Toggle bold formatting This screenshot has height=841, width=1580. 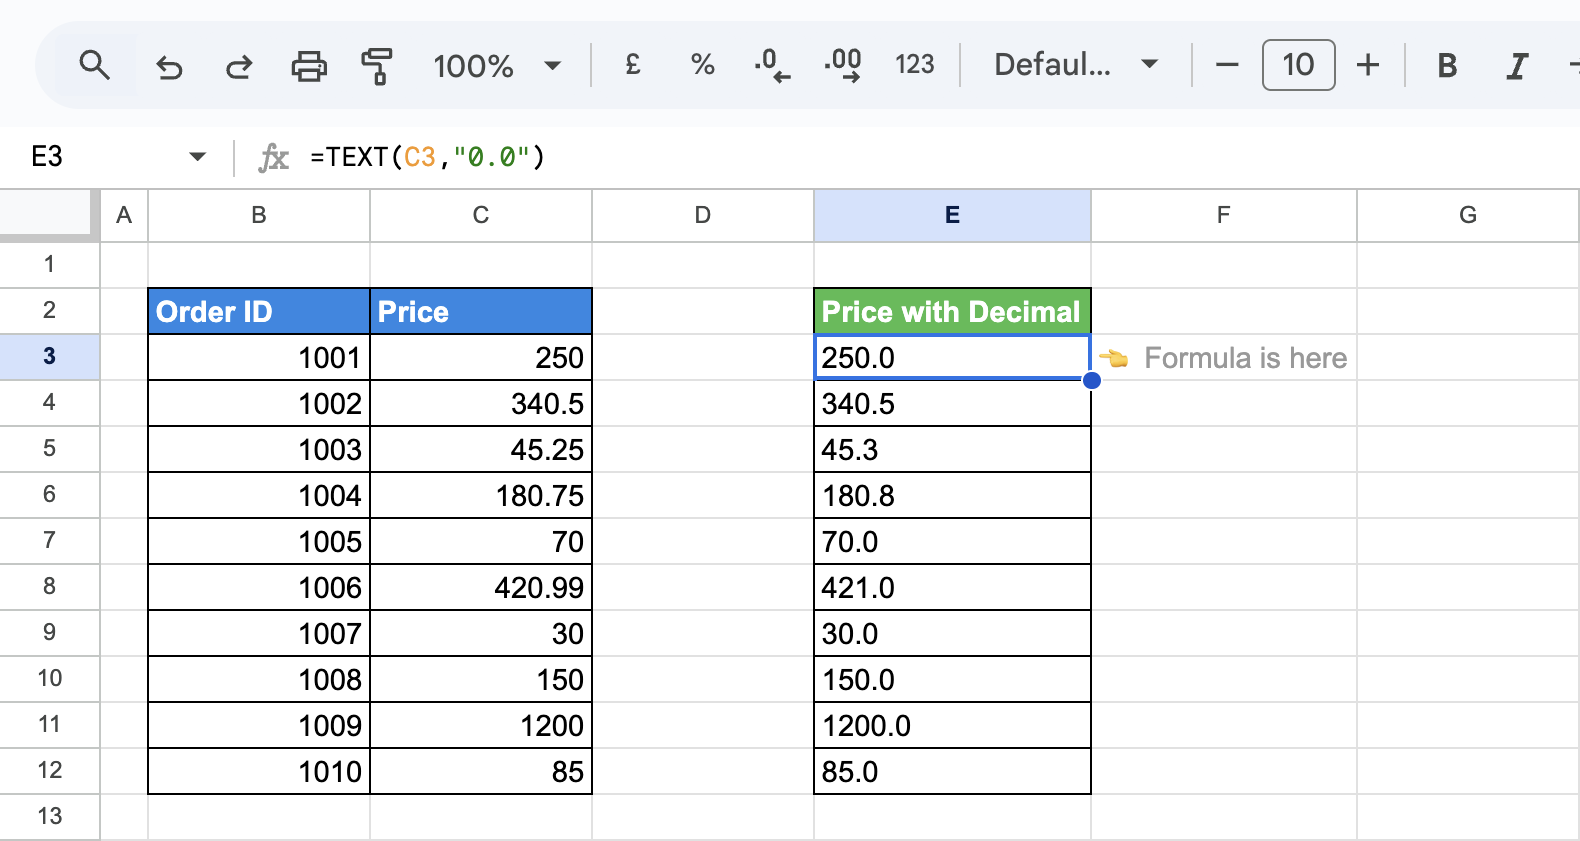click(x=1446, y=66)
